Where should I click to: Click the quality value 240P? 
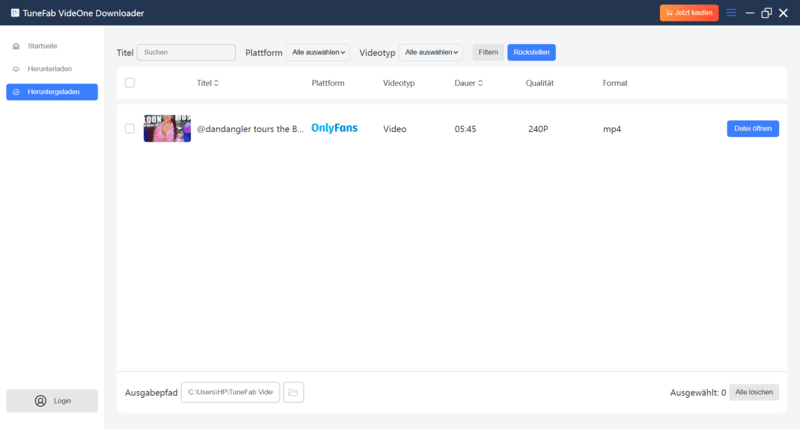pos(538,129)
